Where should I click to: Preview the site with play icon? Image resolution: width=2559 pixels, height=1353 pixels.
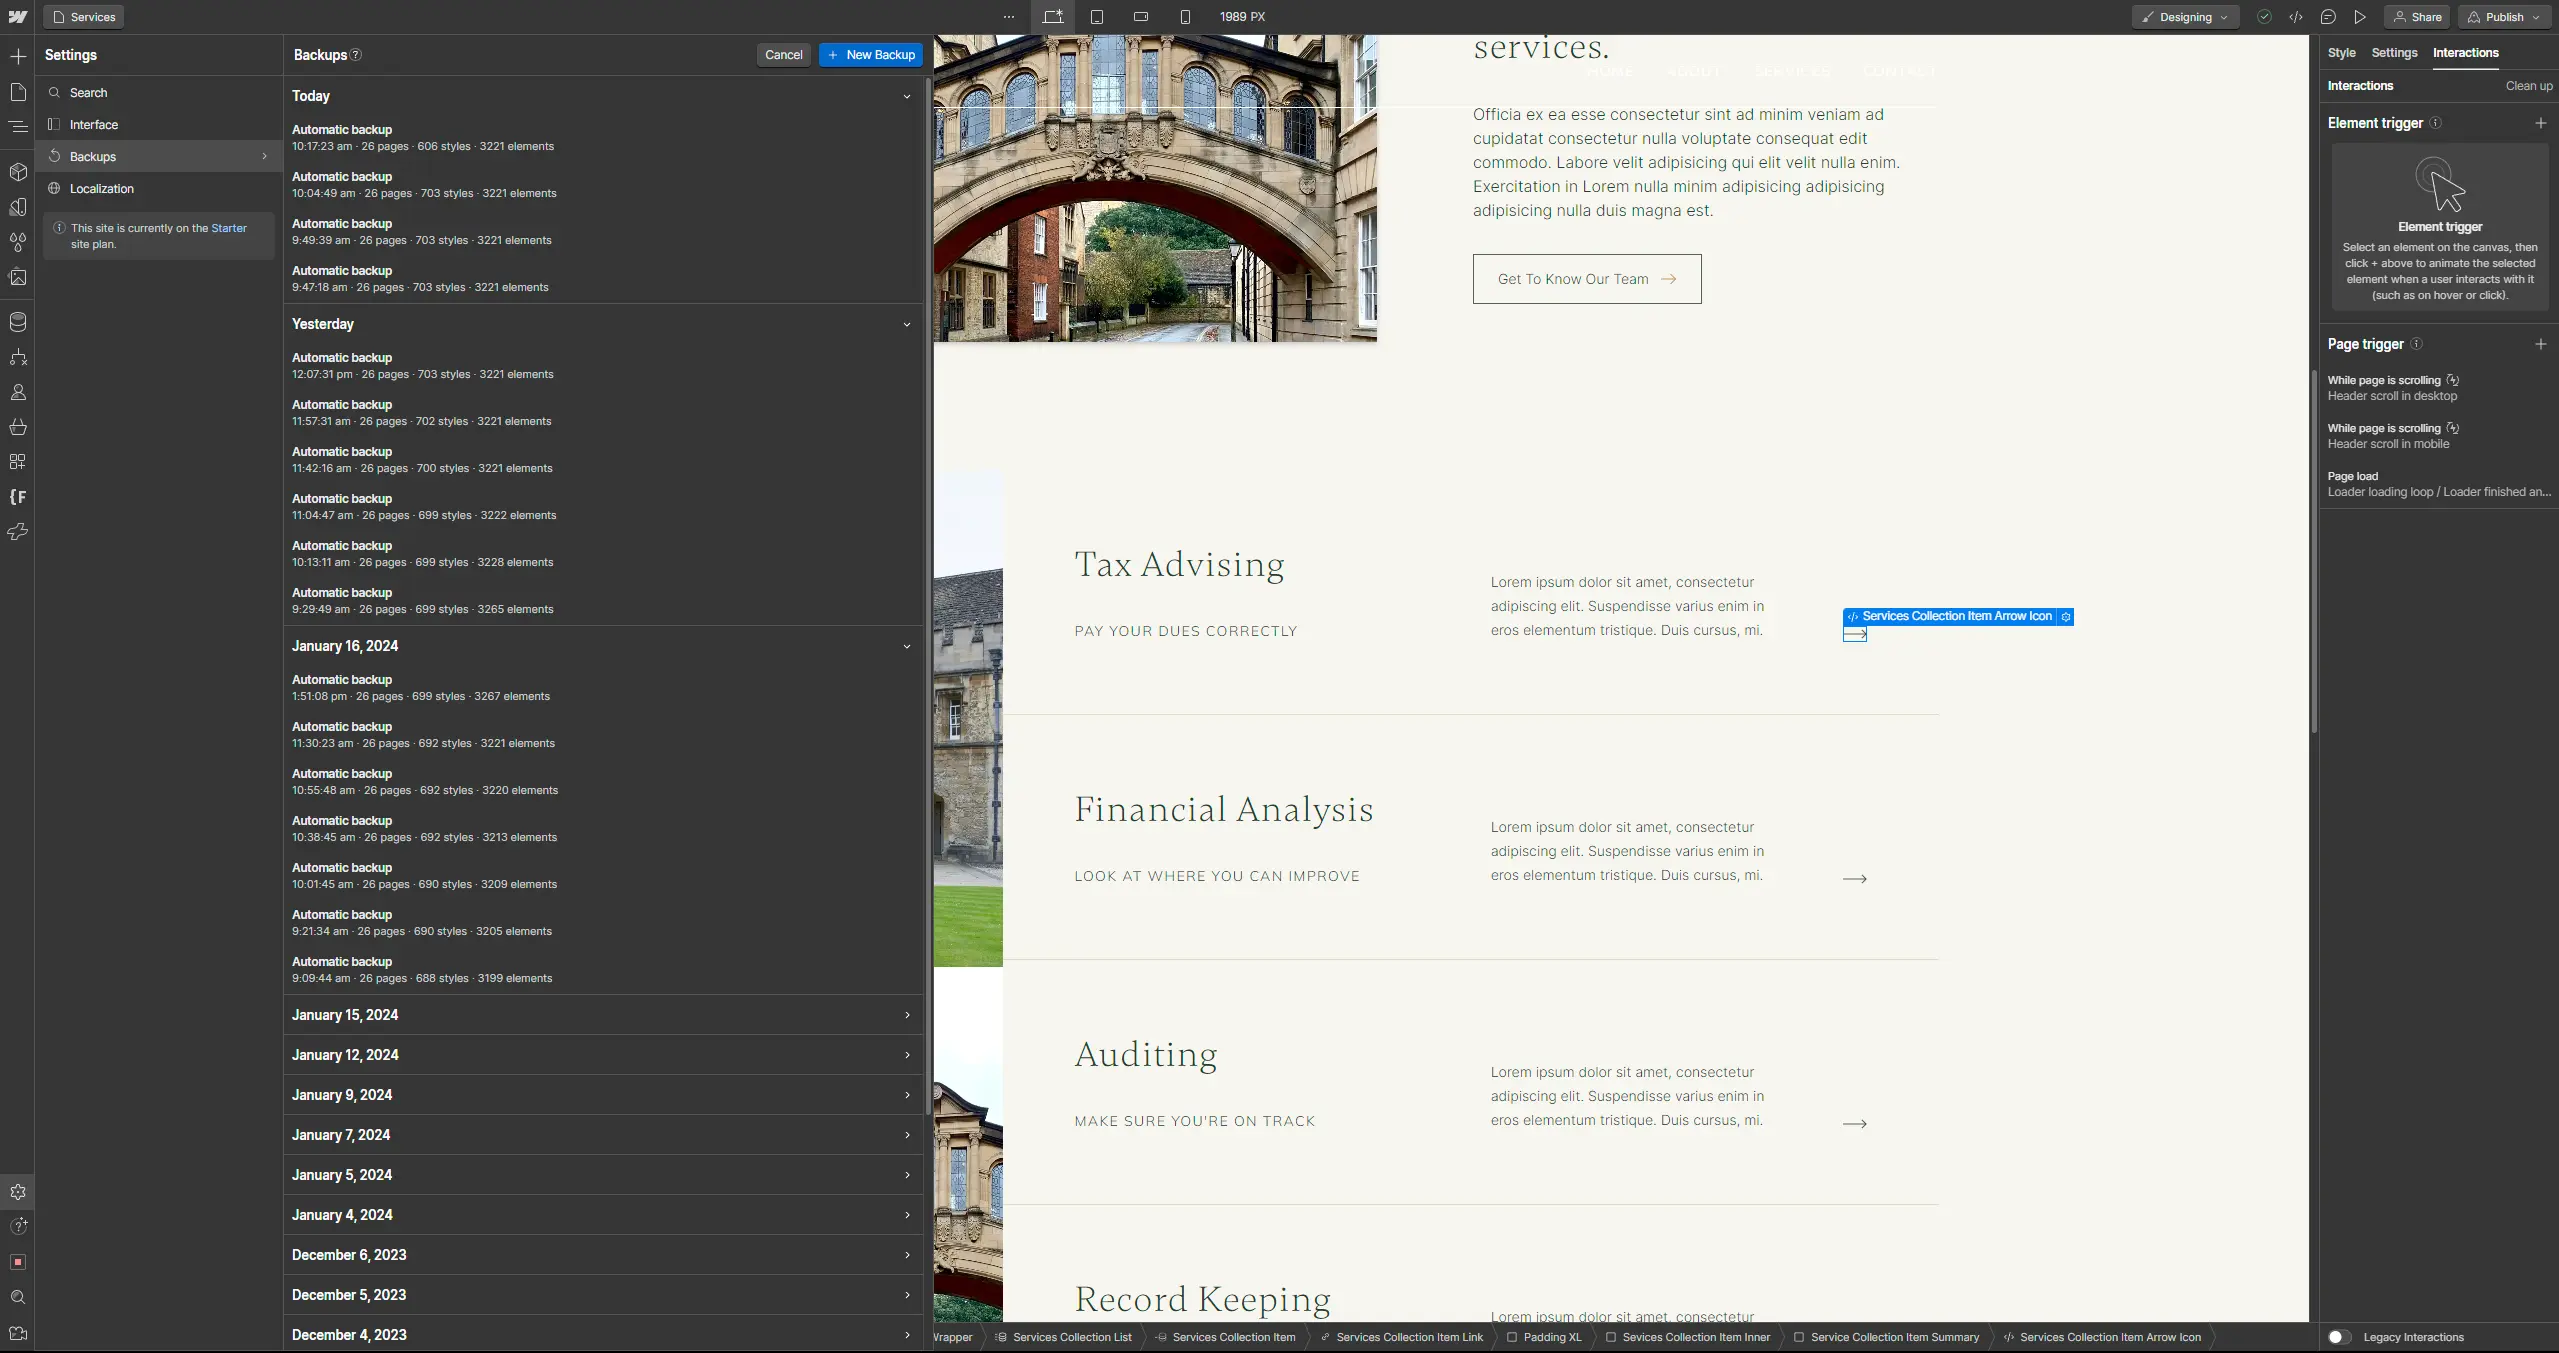(x=2360, y=17)
